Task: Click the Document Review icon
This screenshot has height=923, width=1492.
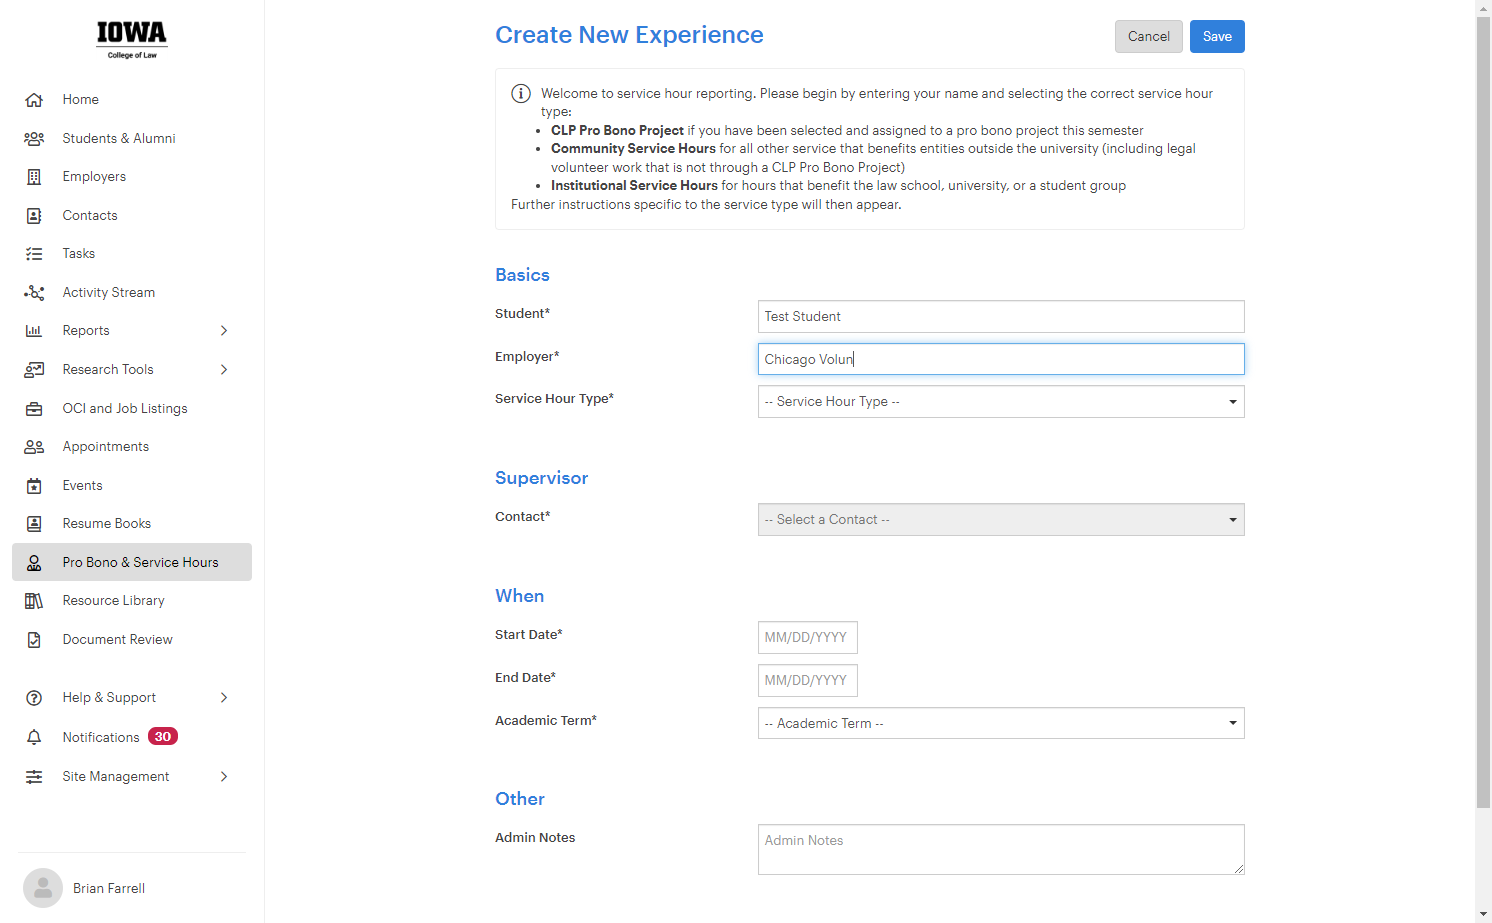Action: coord(34,640)
